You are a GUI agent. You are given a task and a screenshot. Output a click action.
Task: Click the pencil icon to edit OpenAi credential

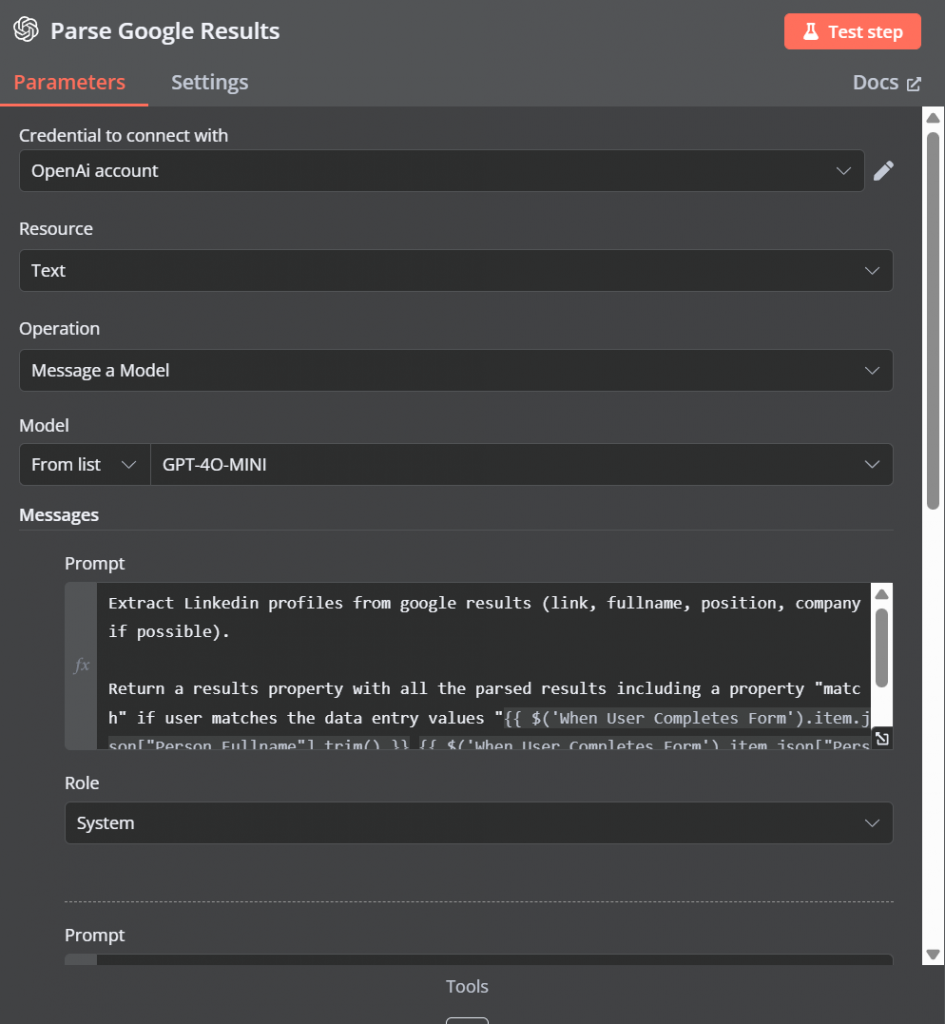click(884, 170)
